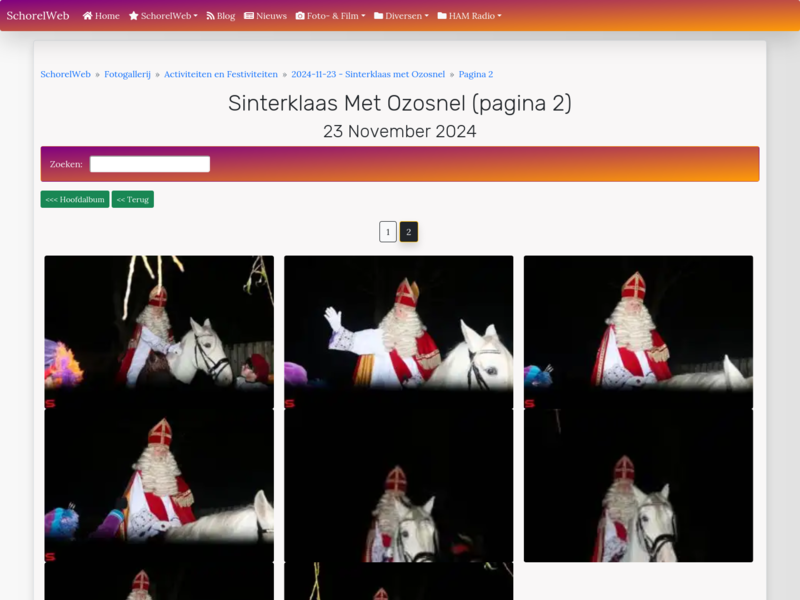
Task: Open photo of Sinterklaas with streamers overhead
Action: (x=159, y=332)
